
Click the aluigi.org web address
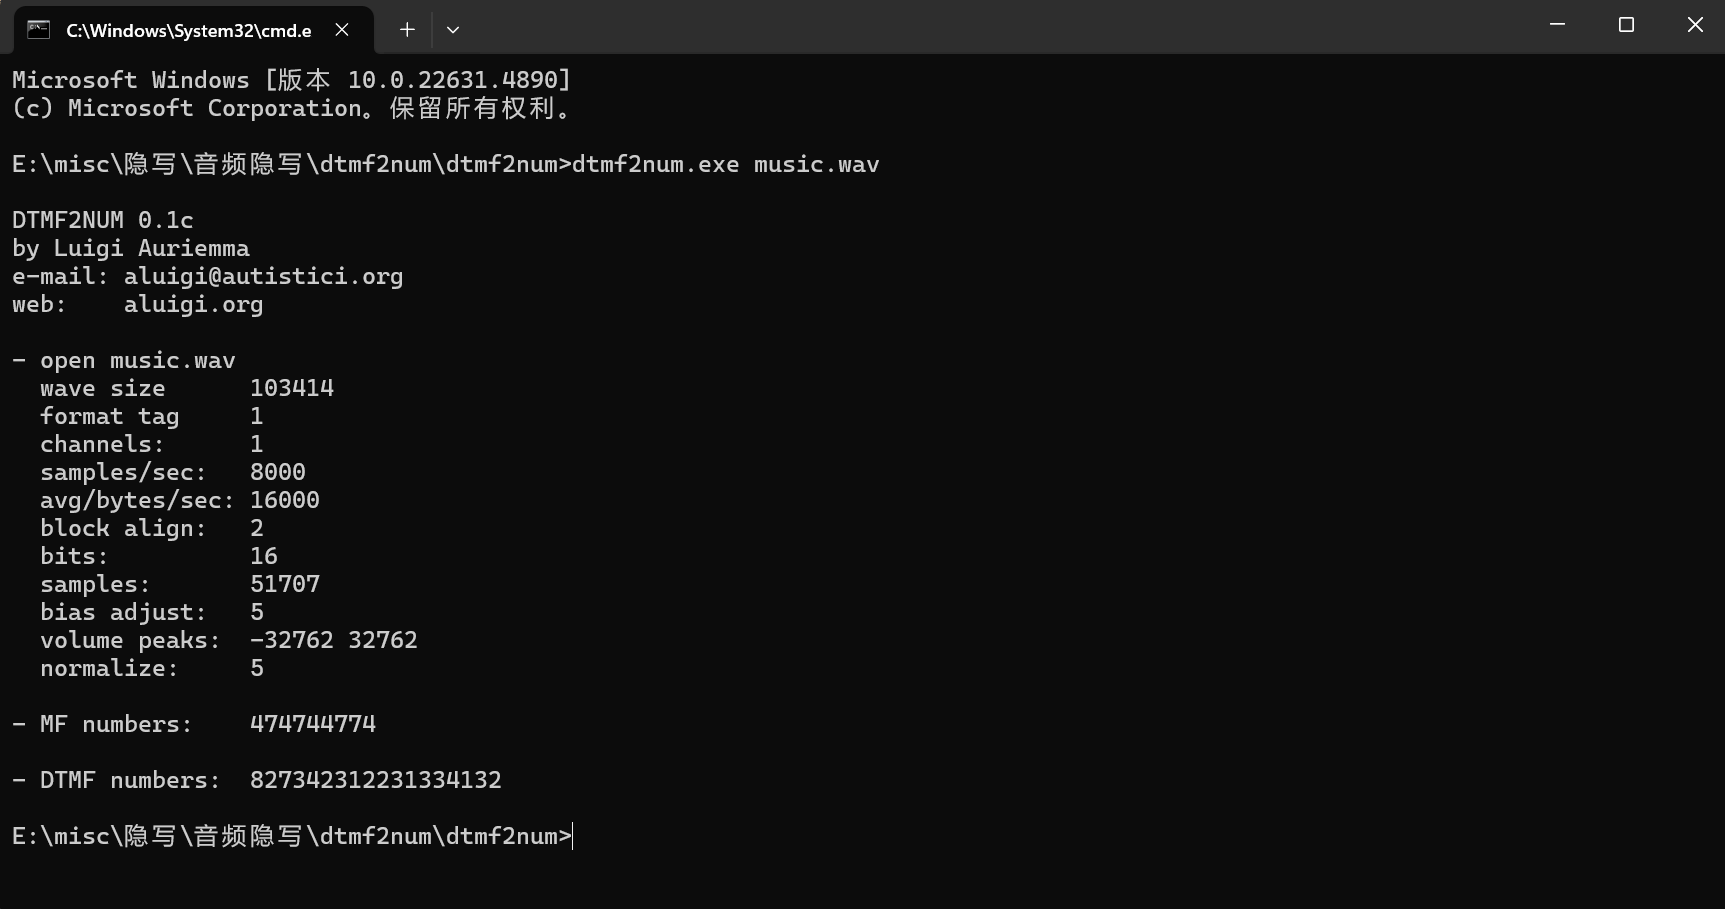coord(194,304)
